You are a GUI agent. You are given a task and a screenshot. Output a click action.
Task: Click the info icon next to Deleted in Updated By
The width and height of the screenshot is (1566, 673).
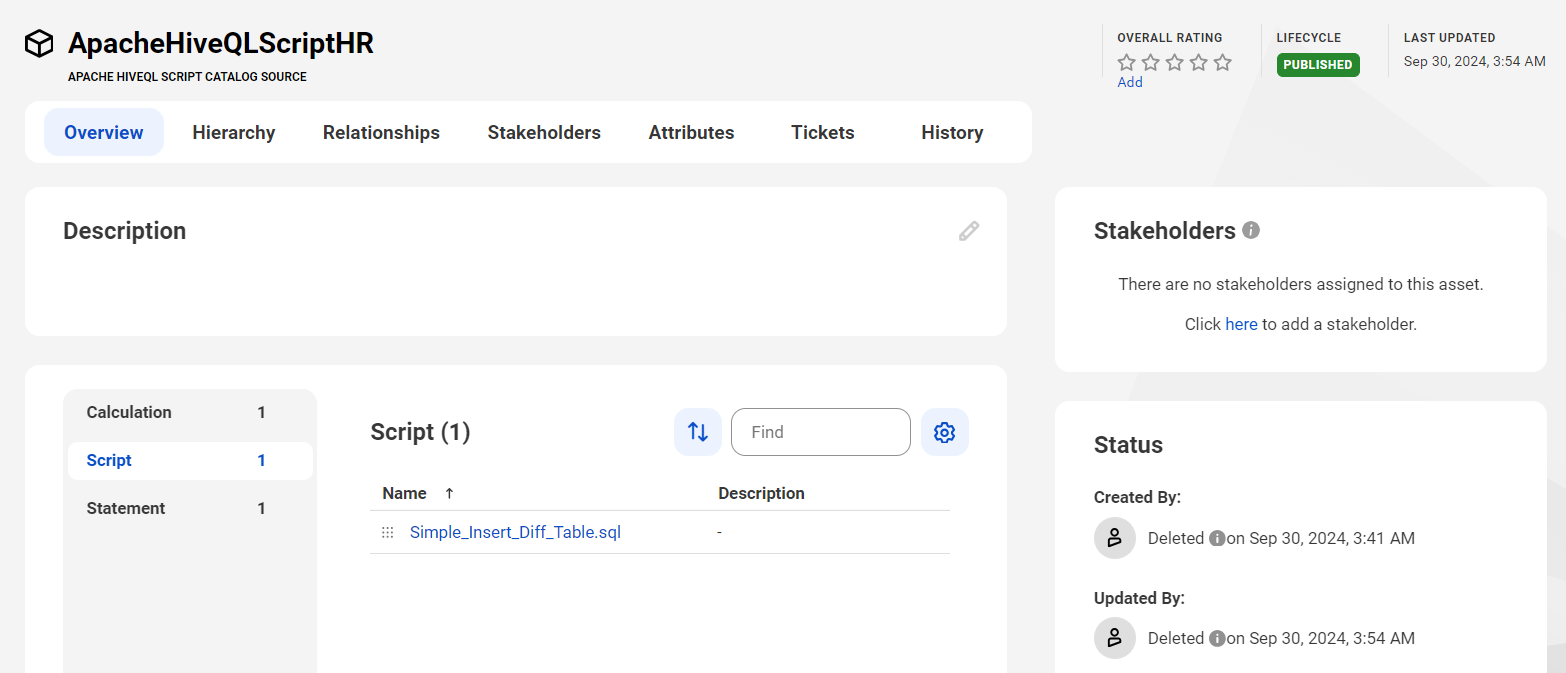(x=1217, y=638)
